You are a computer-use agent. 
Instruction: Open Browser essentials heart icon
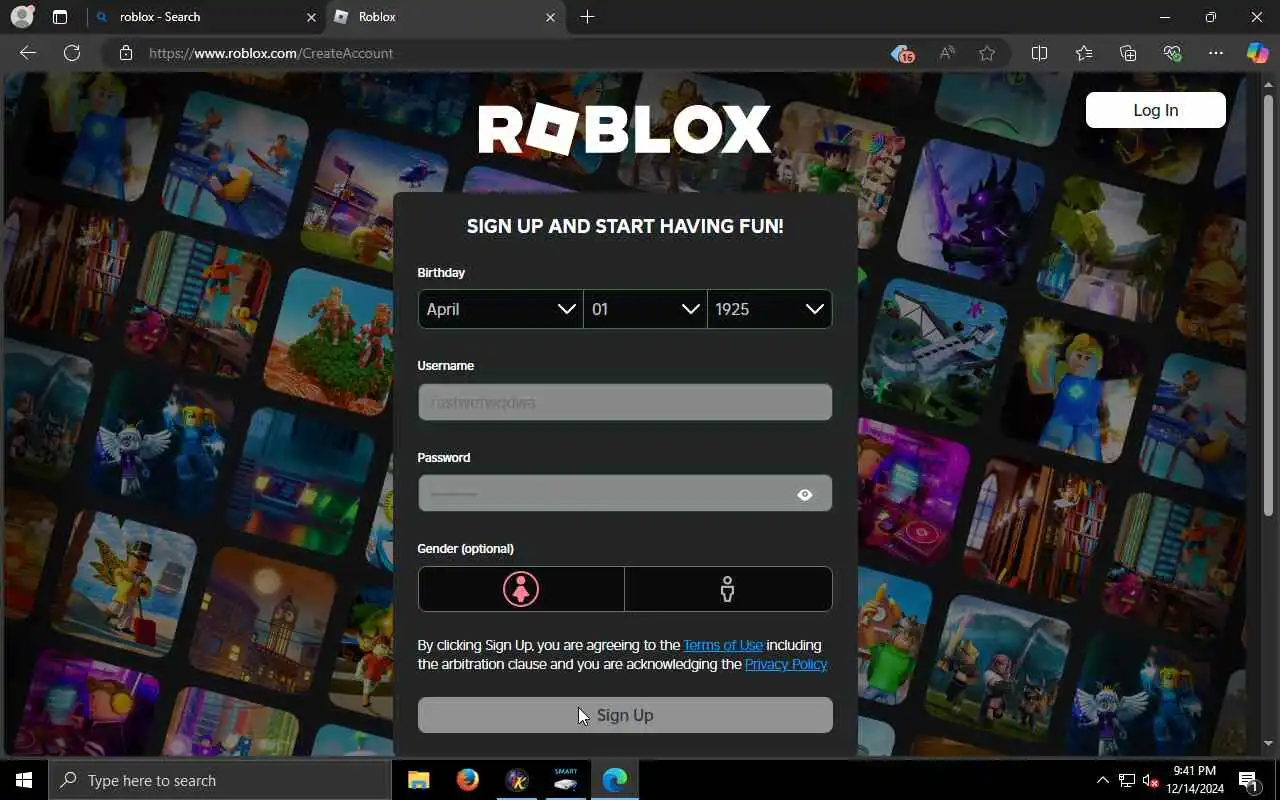pos(1172,53)
